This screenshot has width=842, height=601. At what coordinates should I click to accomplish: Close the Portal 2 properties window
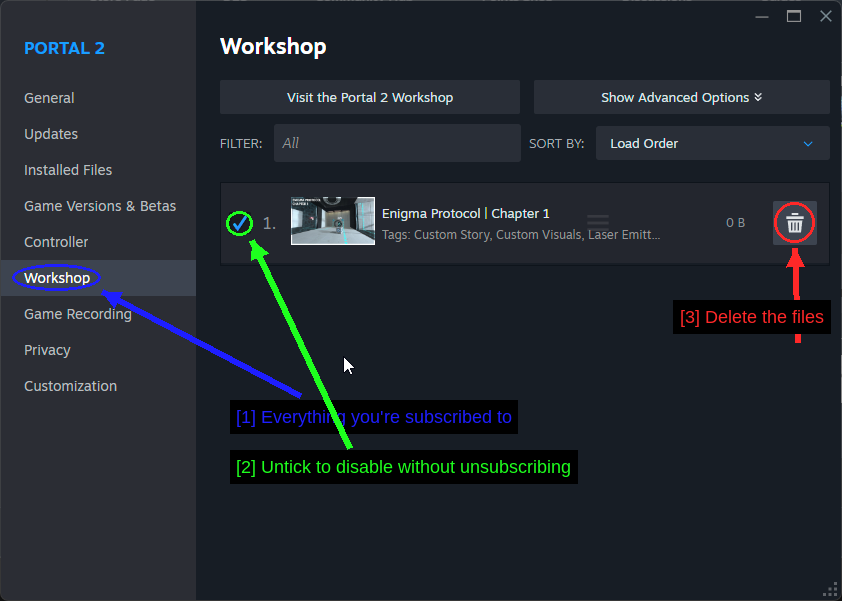coord(826,17)
